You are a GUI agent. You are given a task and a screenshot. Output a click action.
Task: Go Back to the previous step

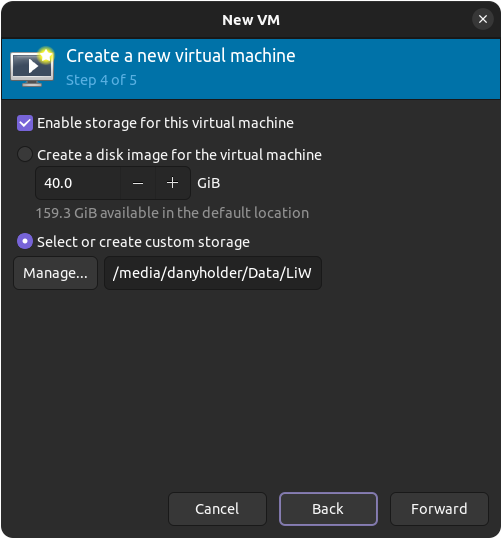click(x=328, y=509)
